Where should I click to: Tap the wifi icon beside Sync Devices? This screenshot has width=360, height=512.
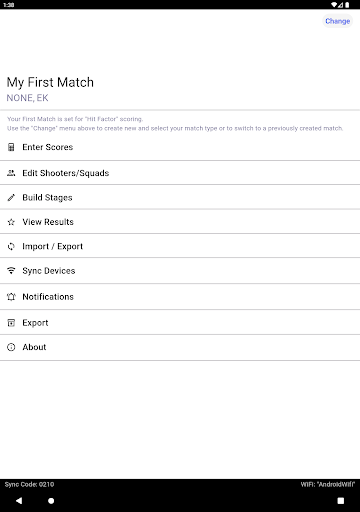click(11, 271)
